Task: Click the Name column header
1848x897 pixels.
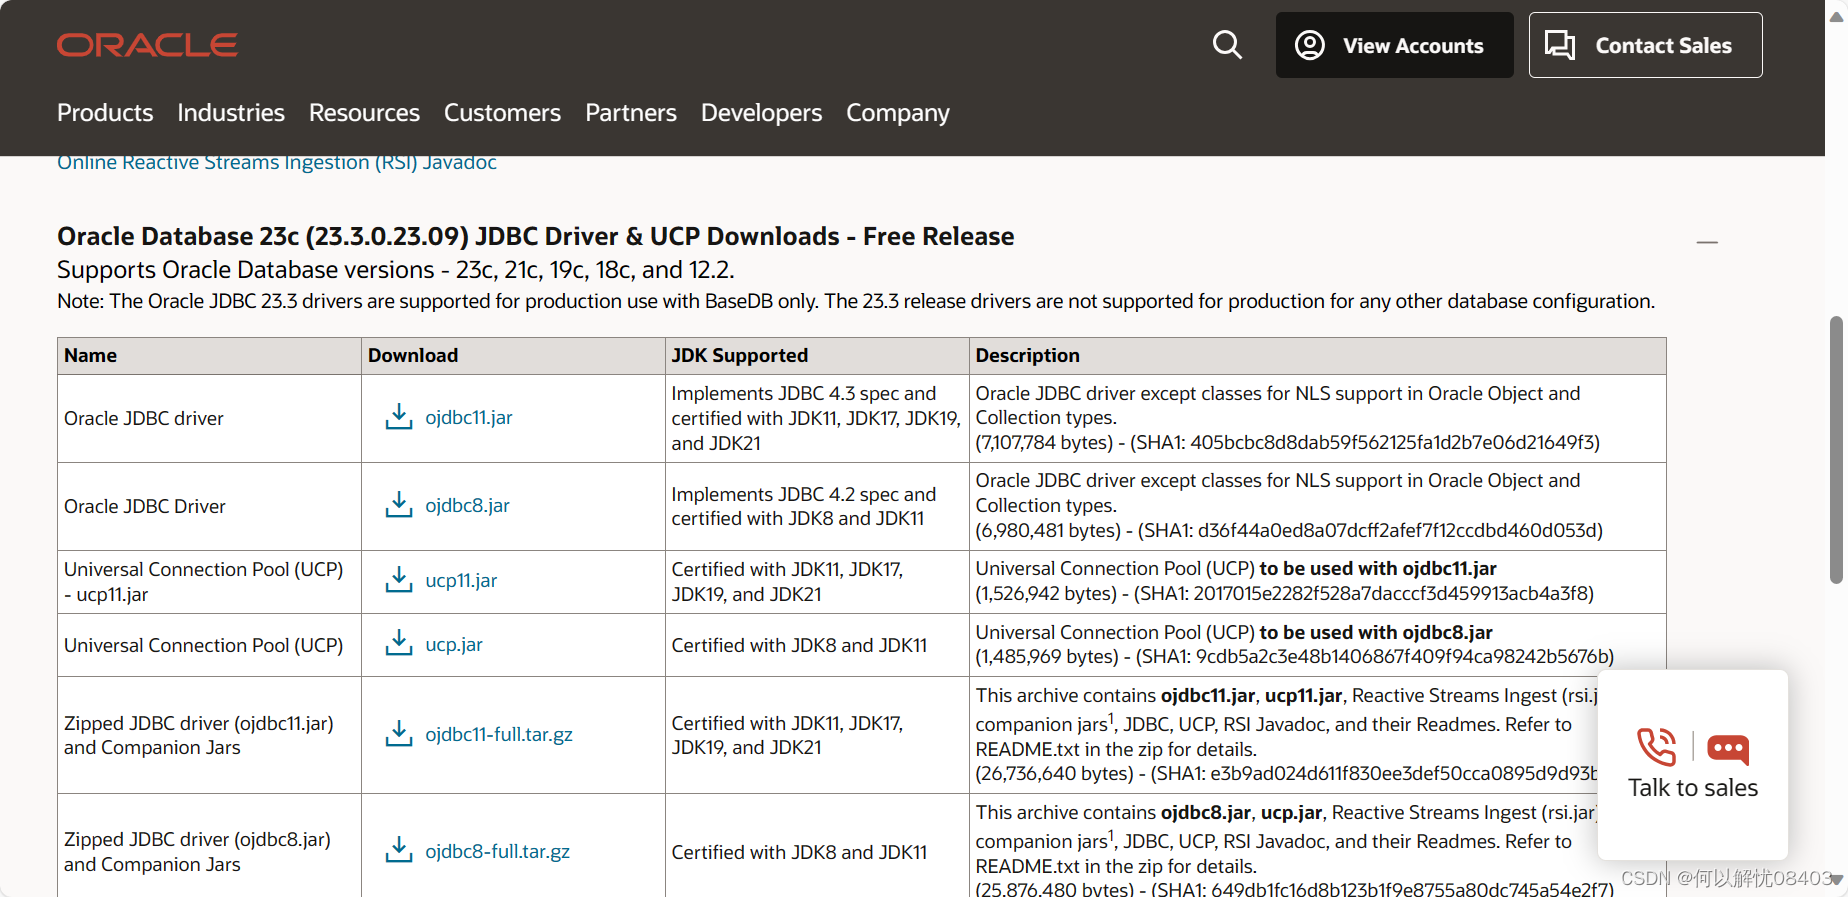Action: [x=209, y=356]
